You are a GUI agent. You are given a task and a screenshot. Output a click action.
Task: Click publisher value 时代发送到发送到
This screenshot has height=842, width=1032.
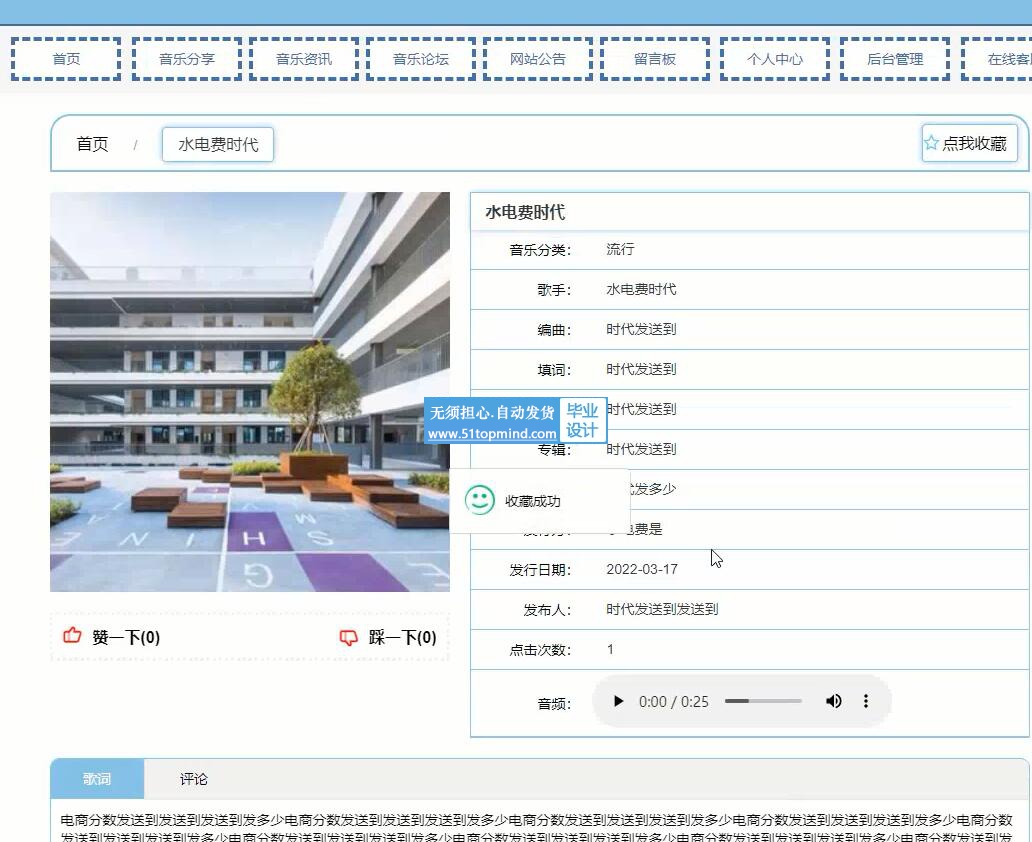click(662, 609)
